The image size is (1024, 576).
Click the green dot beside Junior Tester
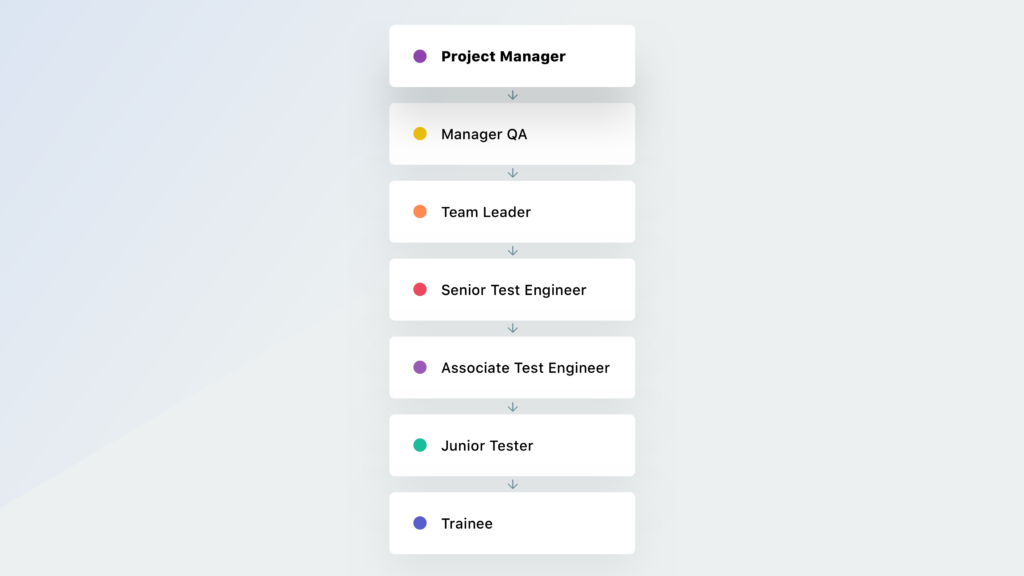click(420, 445)
